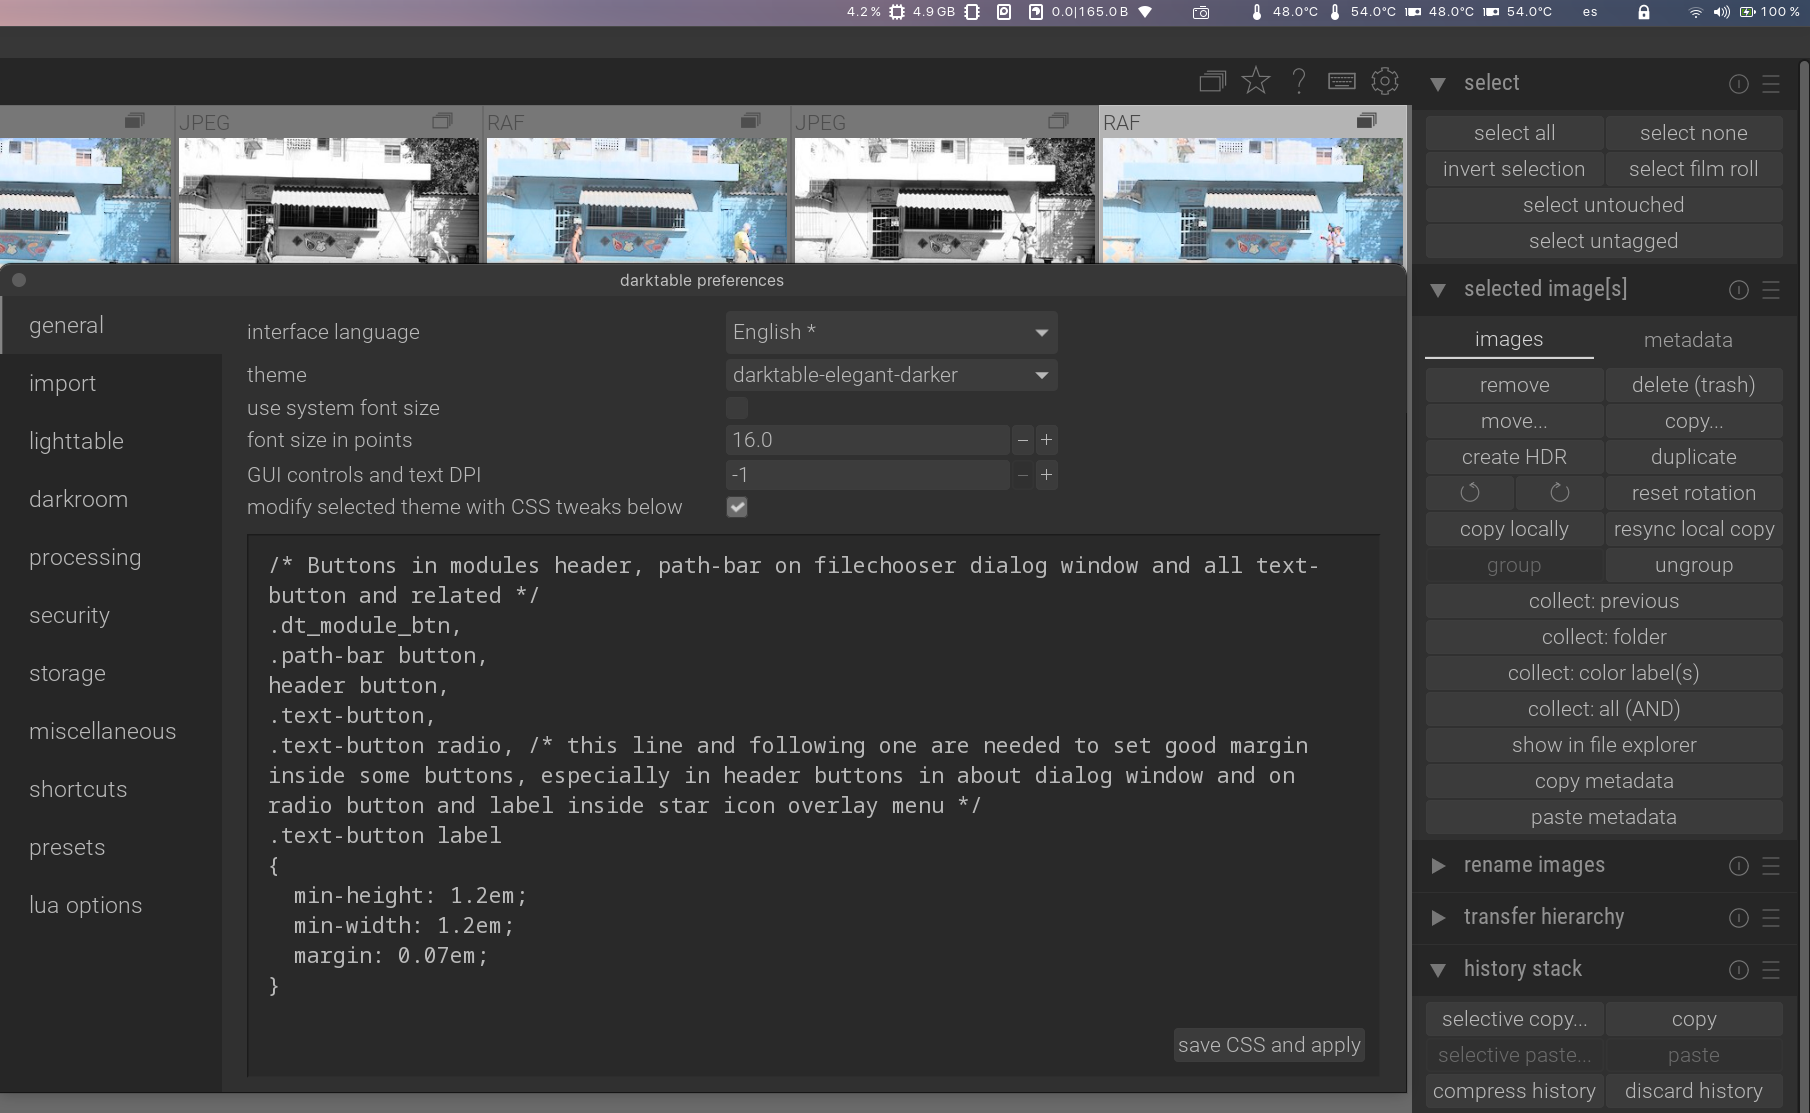Open the help question mark icon
The image size is (1810, 1113).
coord(1299,81)
